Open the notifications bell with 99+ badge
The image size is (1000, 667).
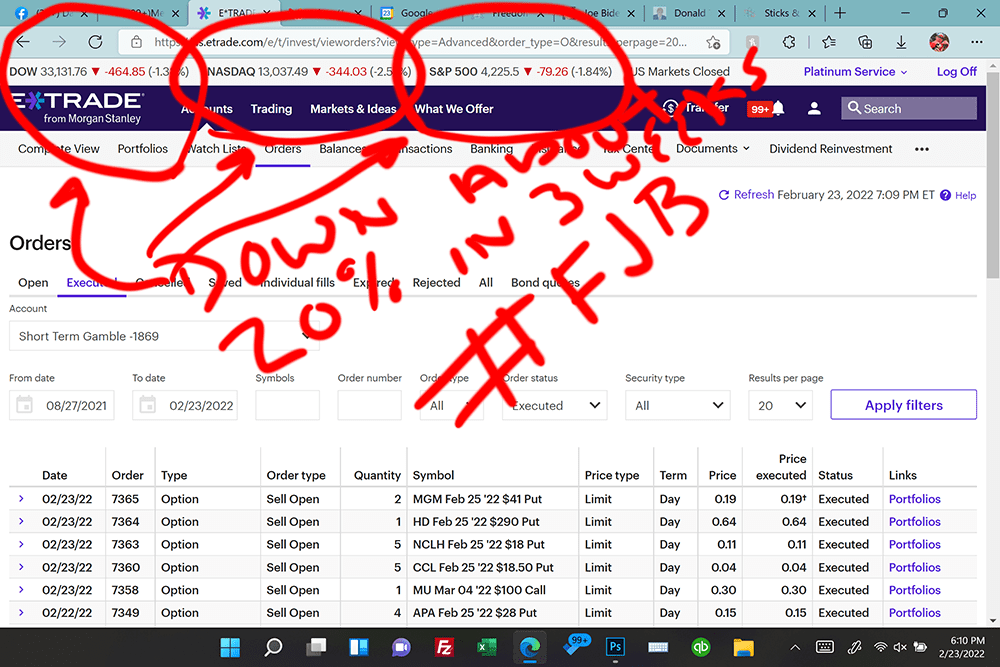point(778,109)
